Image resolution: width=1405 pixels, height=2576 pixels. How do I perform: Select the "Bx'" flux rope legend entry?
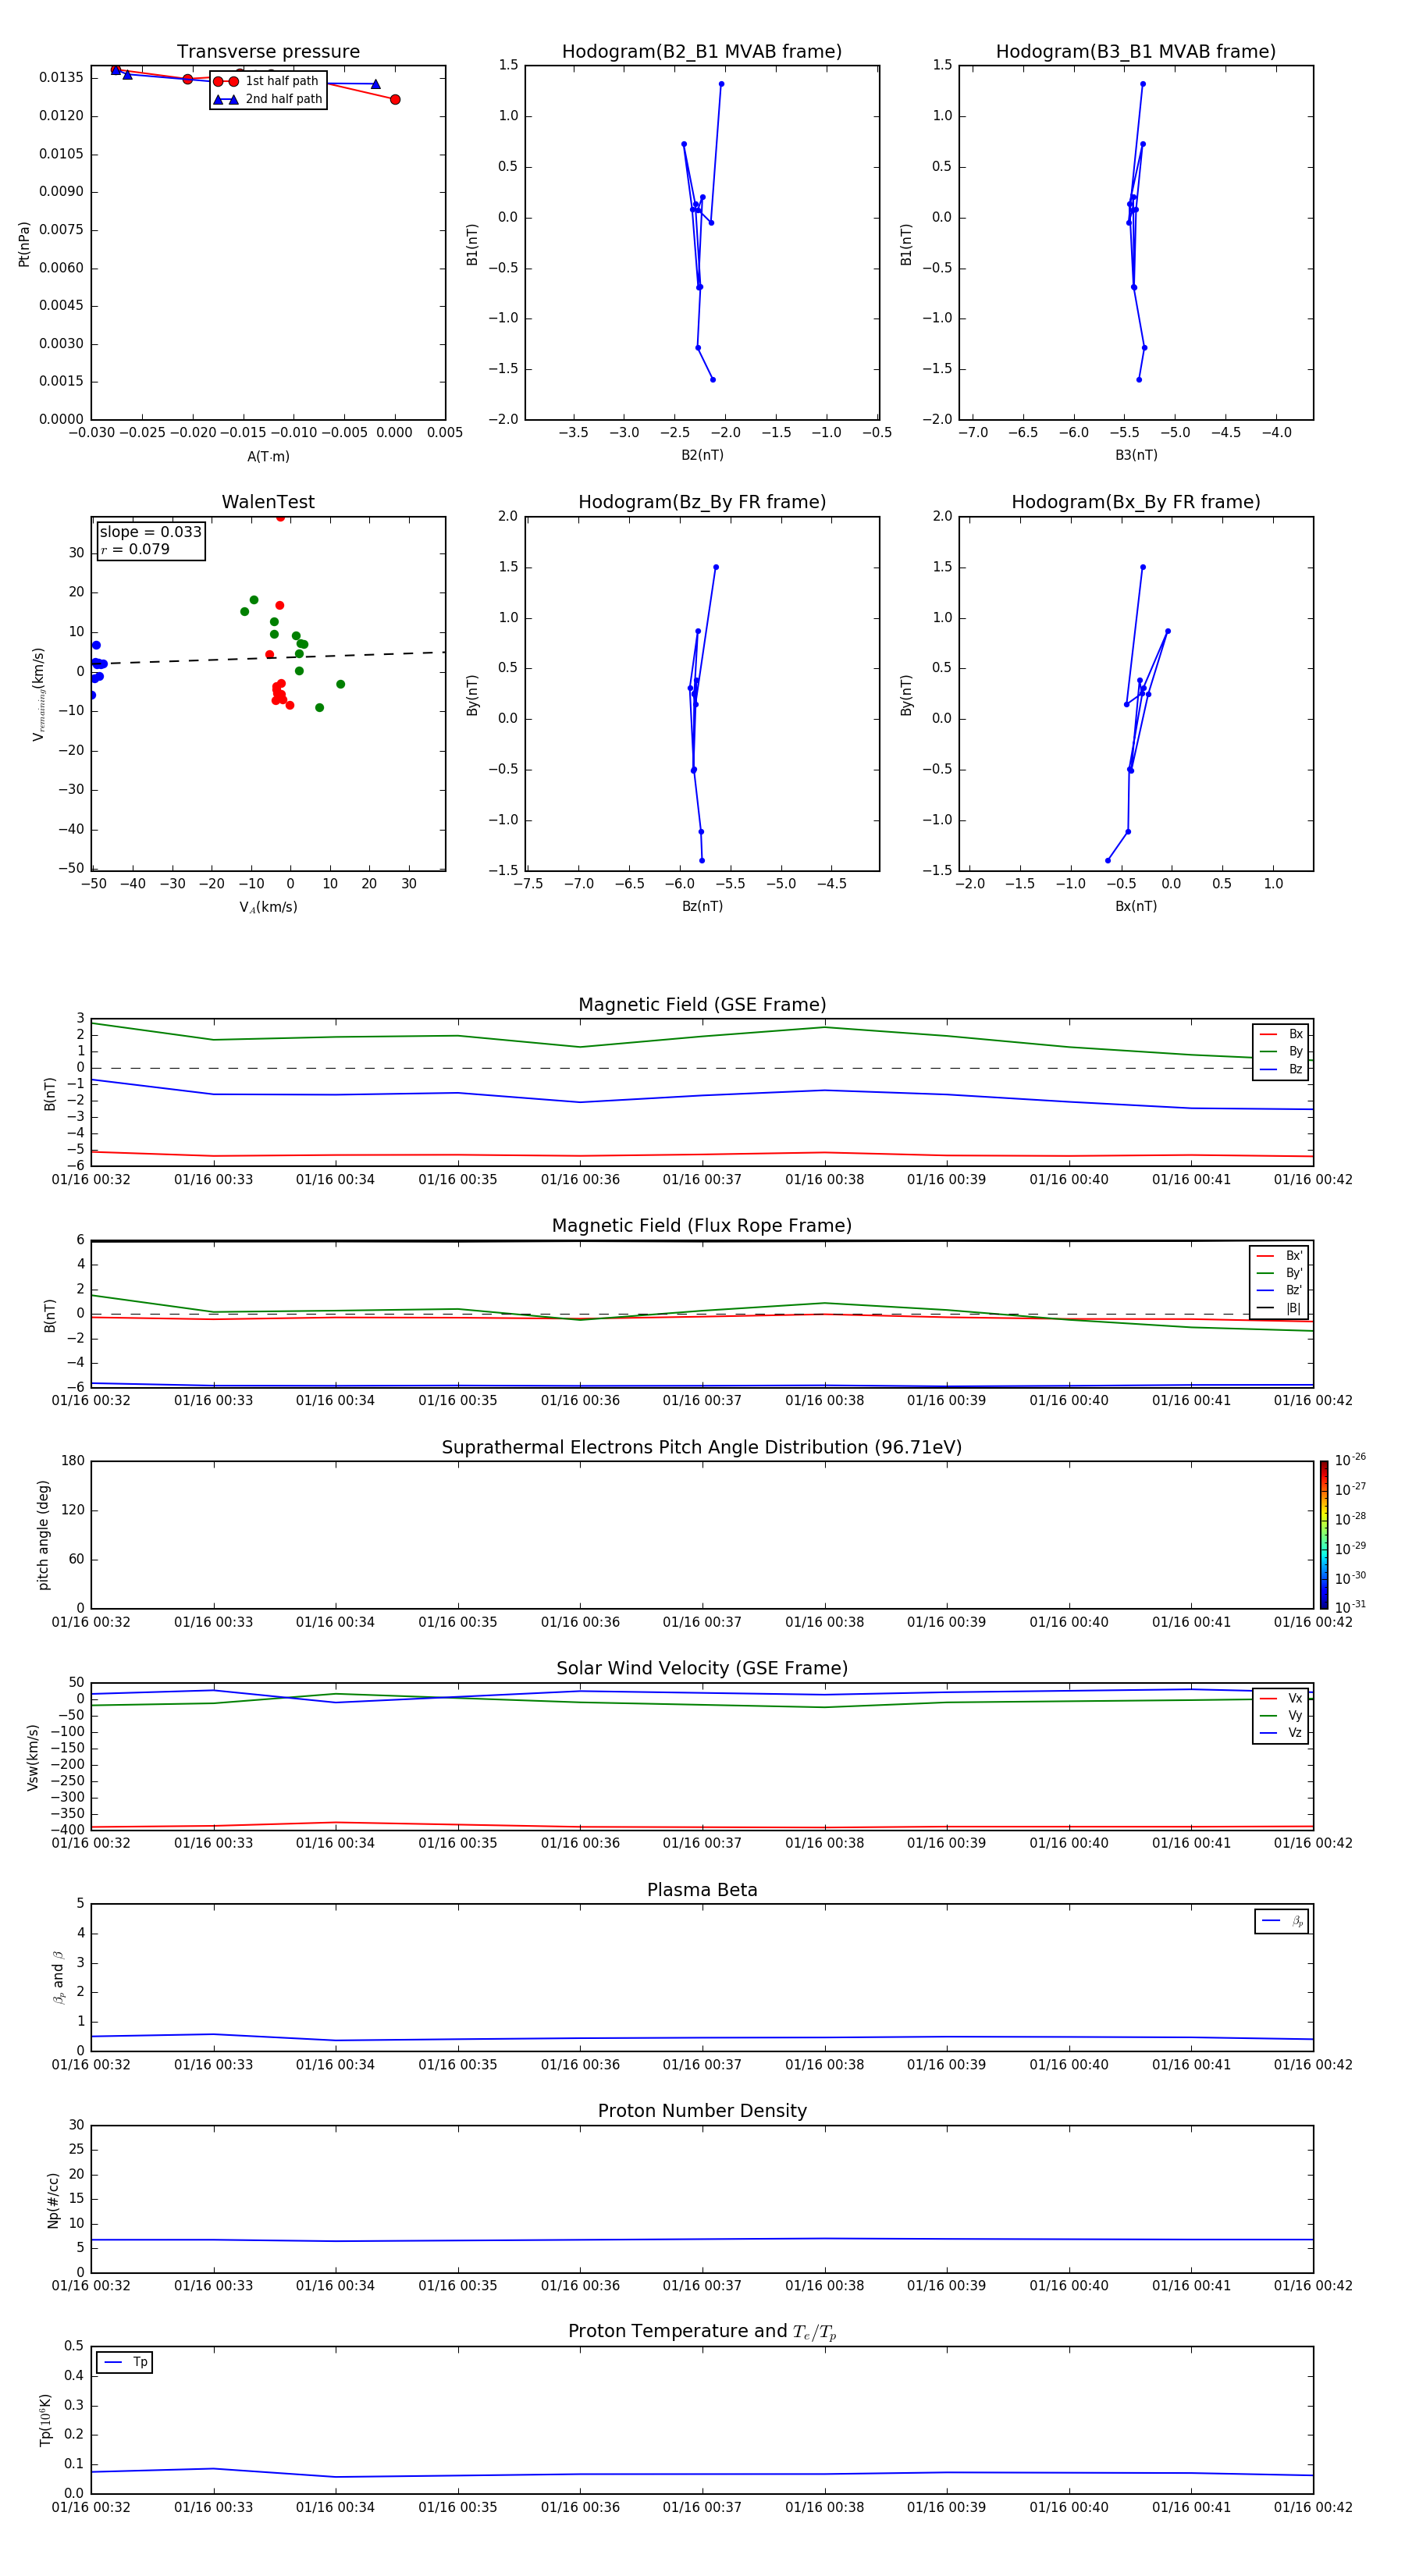pos(1280,1256)
